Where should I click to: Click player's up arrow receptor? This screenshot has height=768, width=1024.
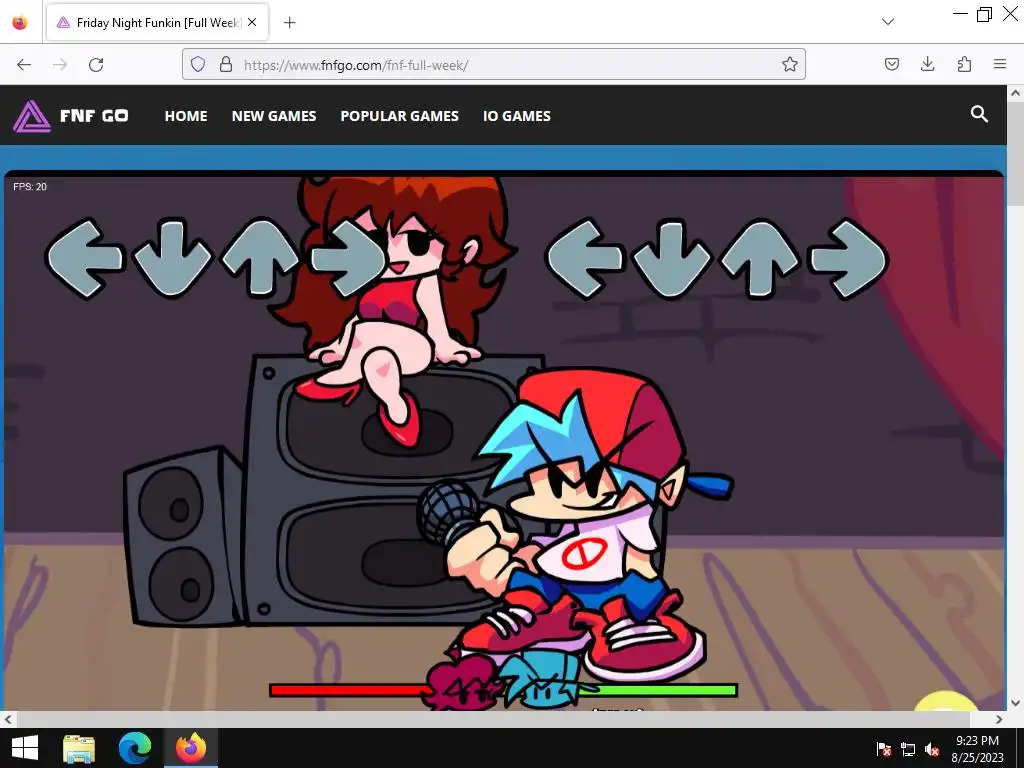click(760, 259)
